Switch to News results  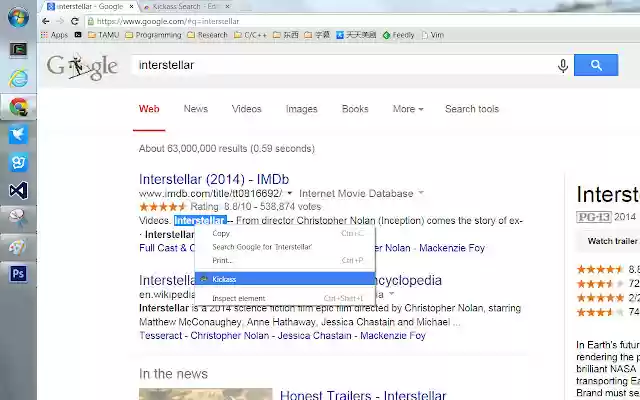point(196,109)
